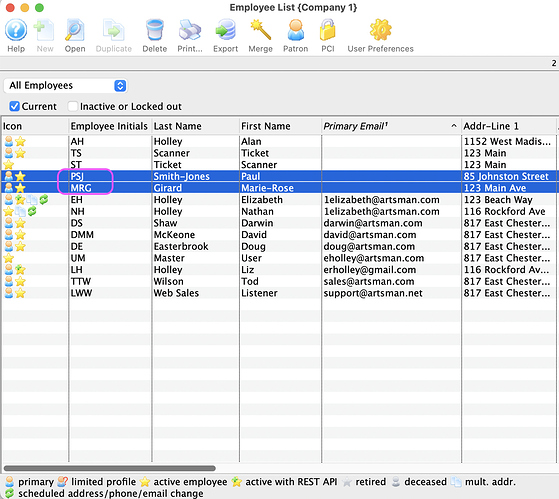Open User Preferences gear icon
The height and width of the screenshot is (499, 559).
pyautogui.click(x=380, y=30)
